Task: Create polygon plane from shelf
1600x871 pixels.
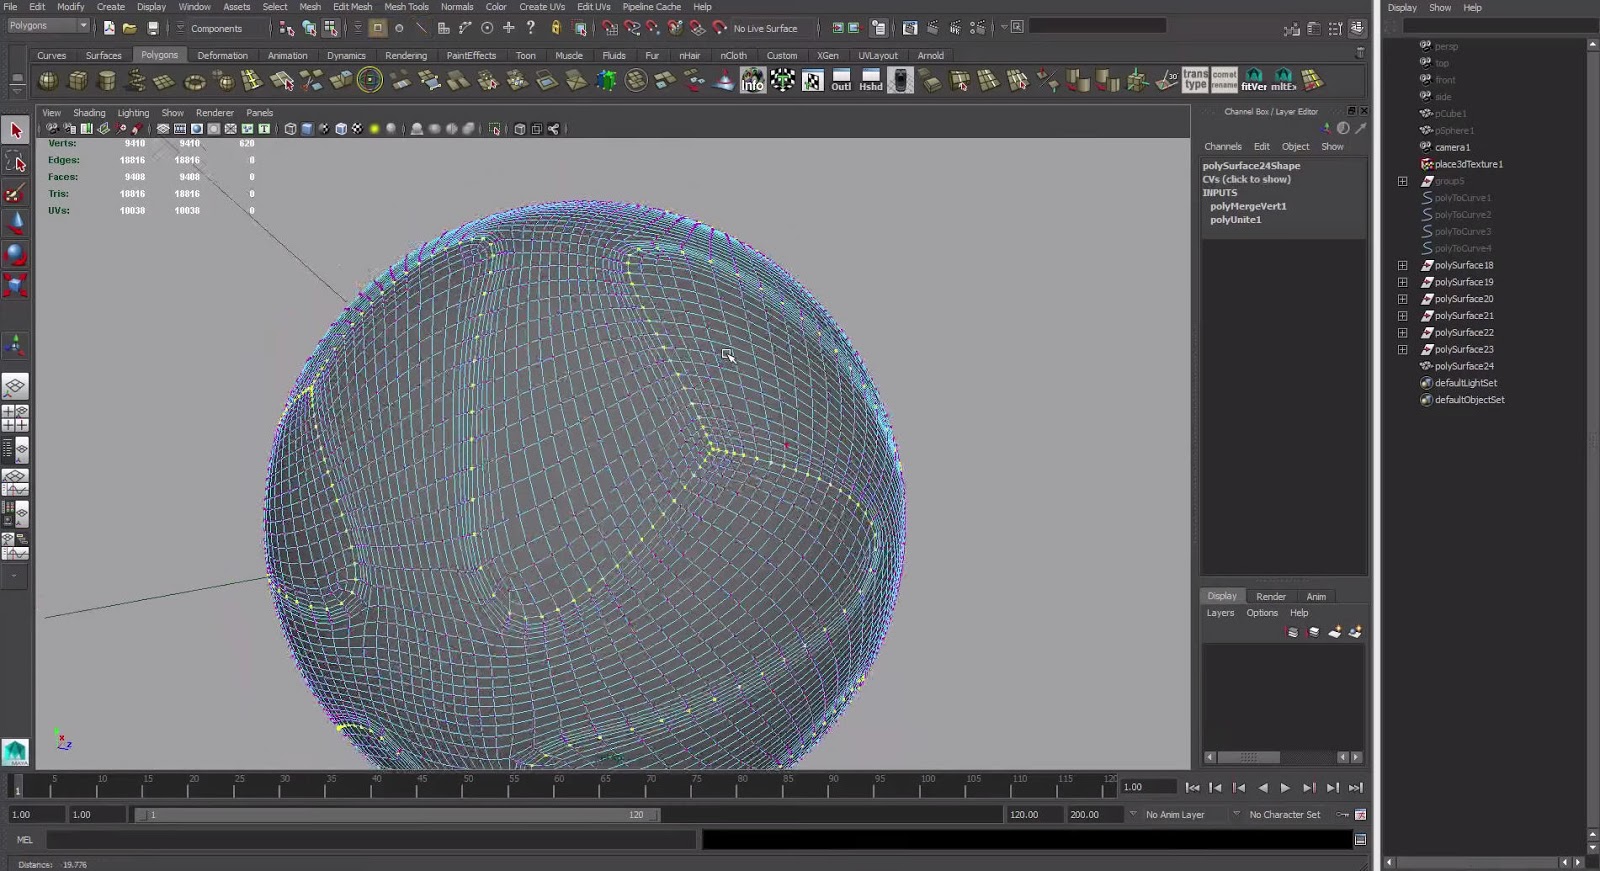Action: (x=165, y=81)
